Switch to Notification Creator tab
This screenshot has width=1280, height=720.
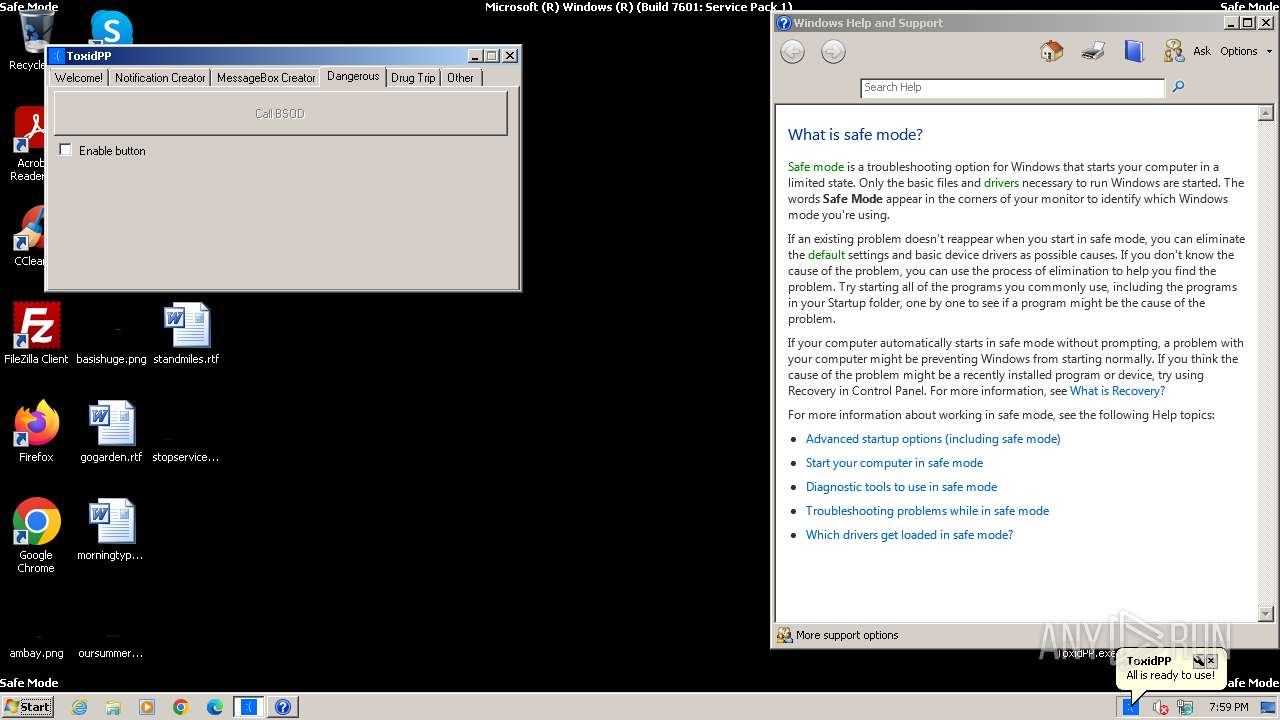tap(160, 78)
